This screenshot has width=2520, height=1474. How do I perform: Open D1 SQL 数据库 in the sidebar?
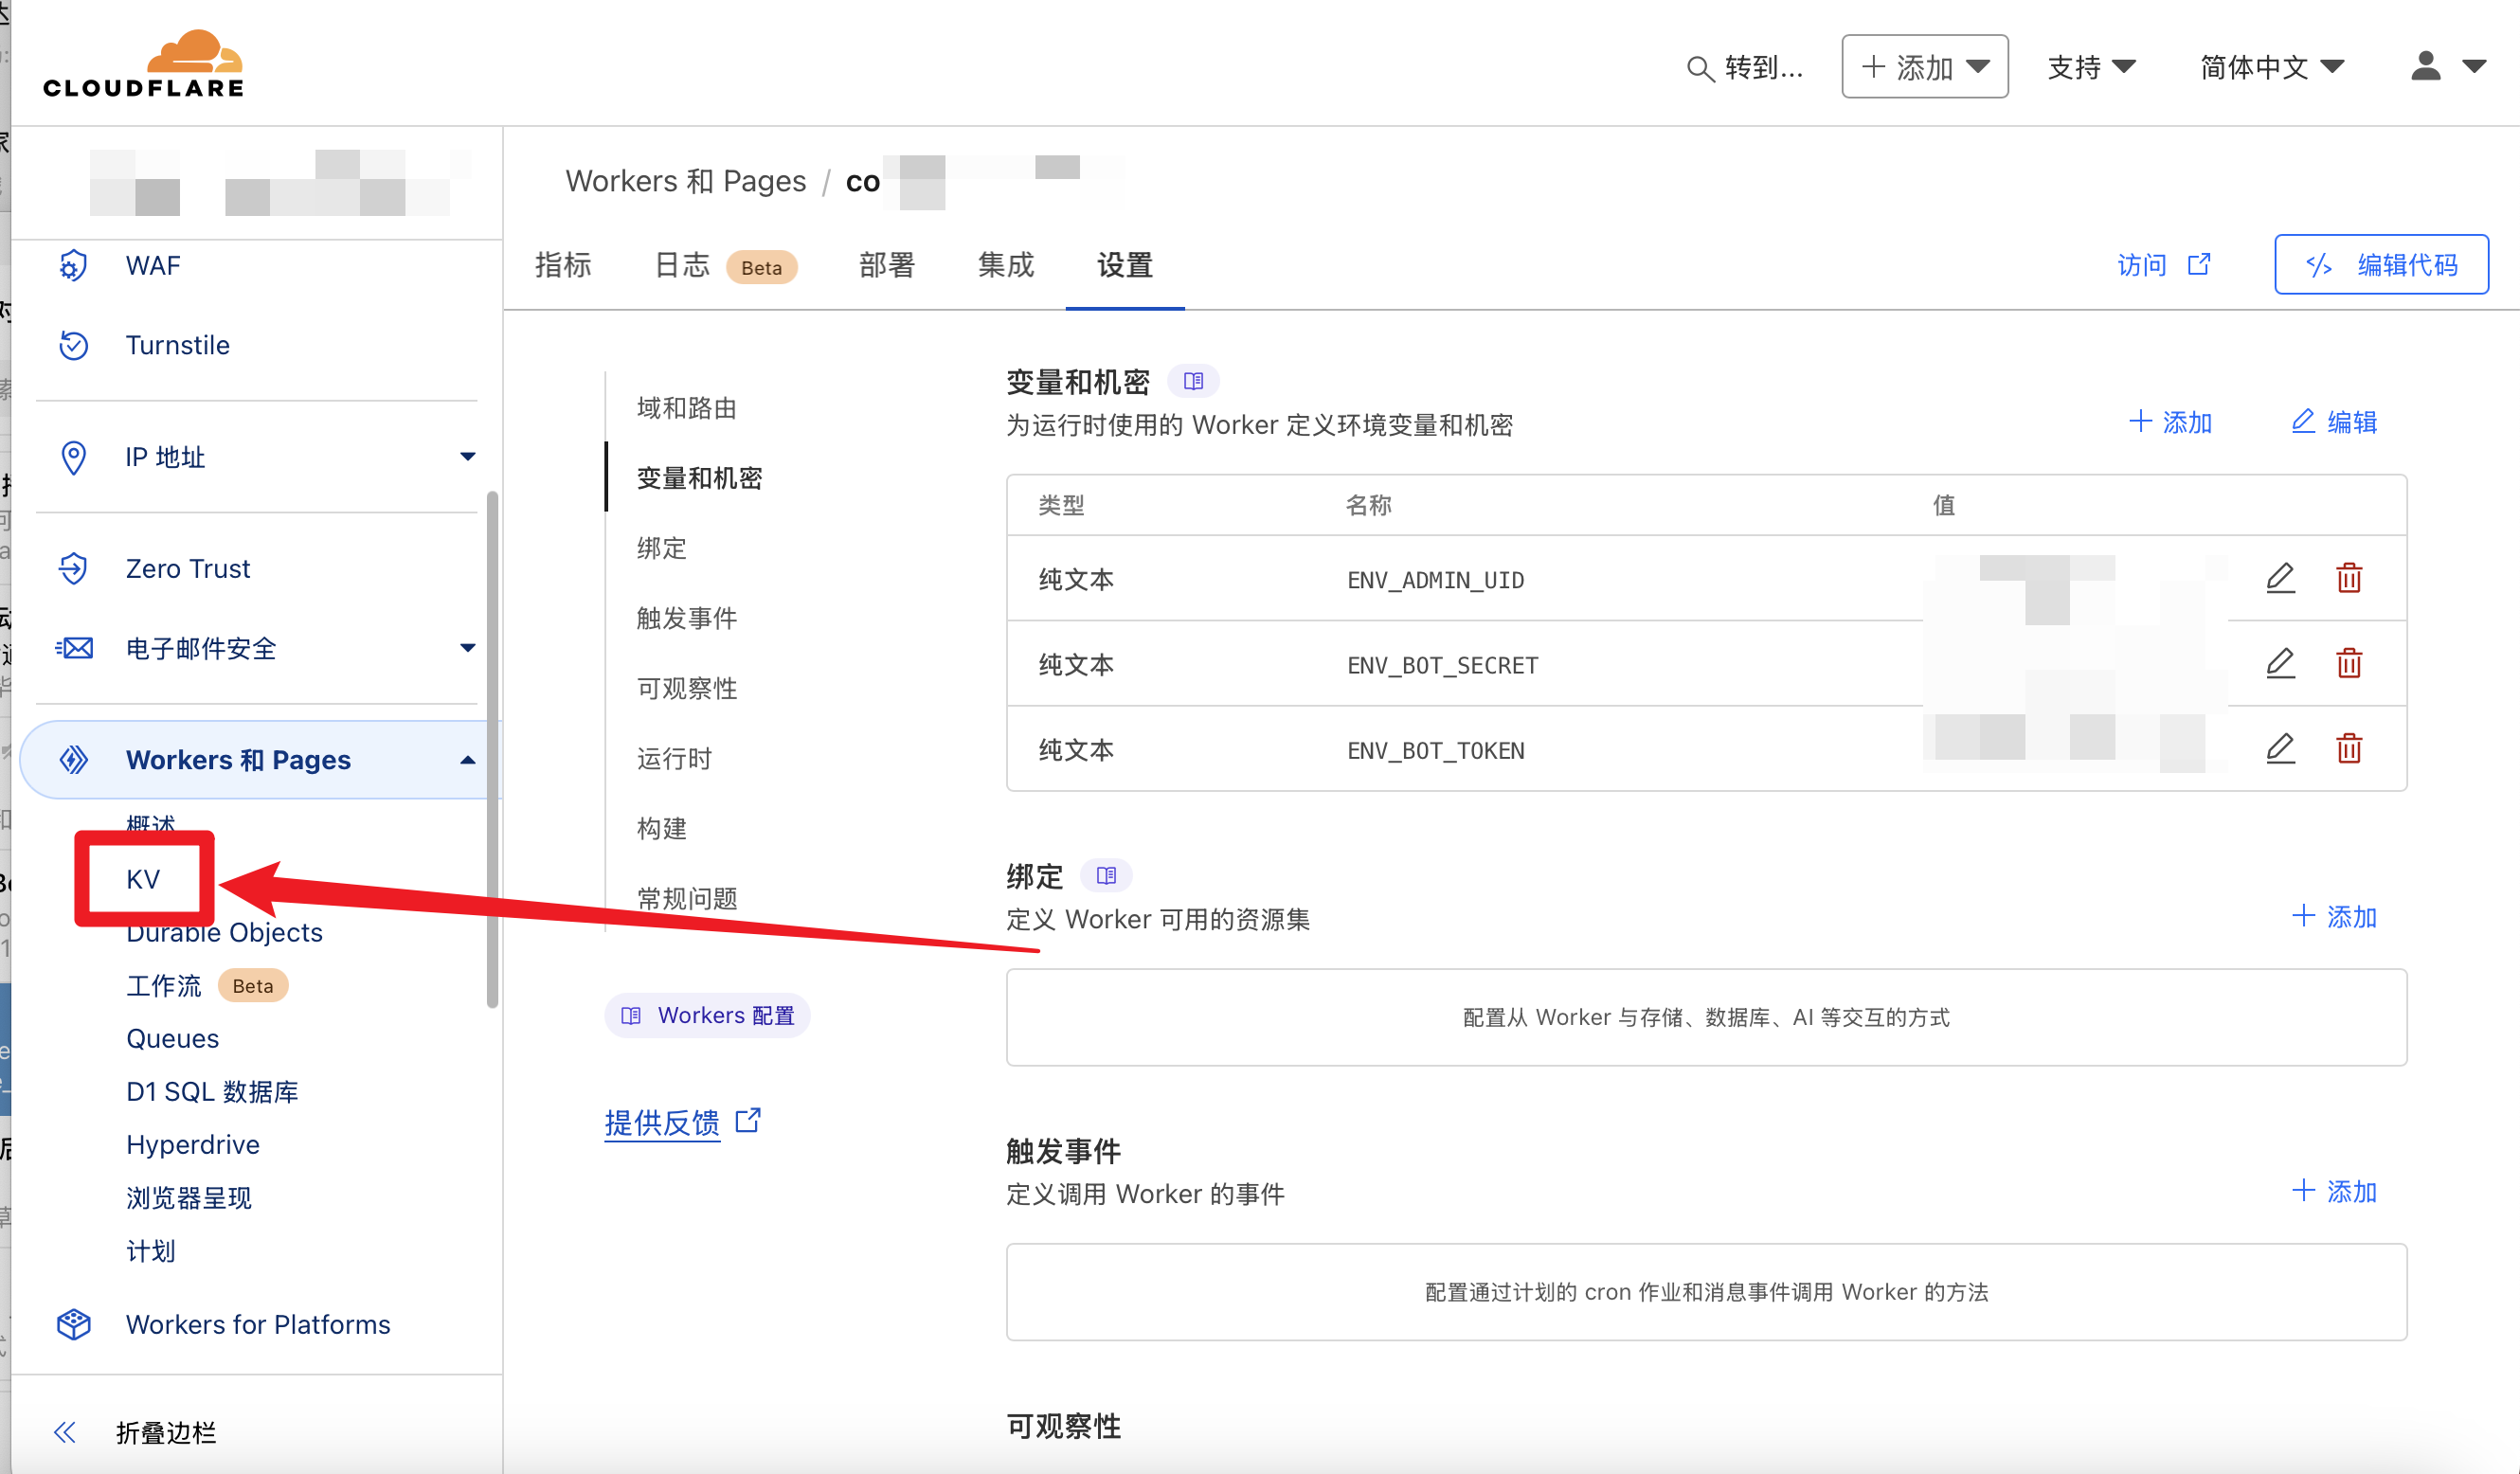point(212,1091)
